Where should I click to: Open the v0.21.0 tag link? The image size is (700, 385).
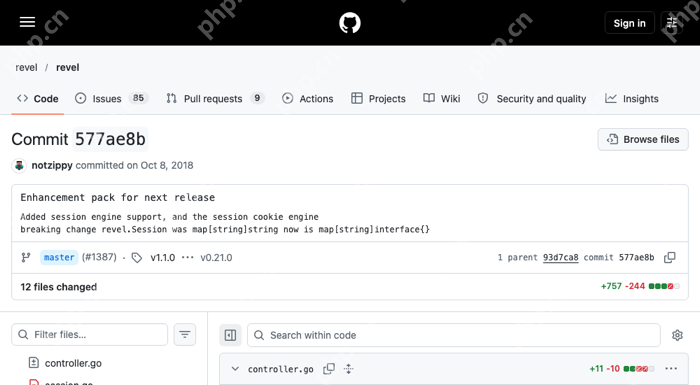click(216, 258)
